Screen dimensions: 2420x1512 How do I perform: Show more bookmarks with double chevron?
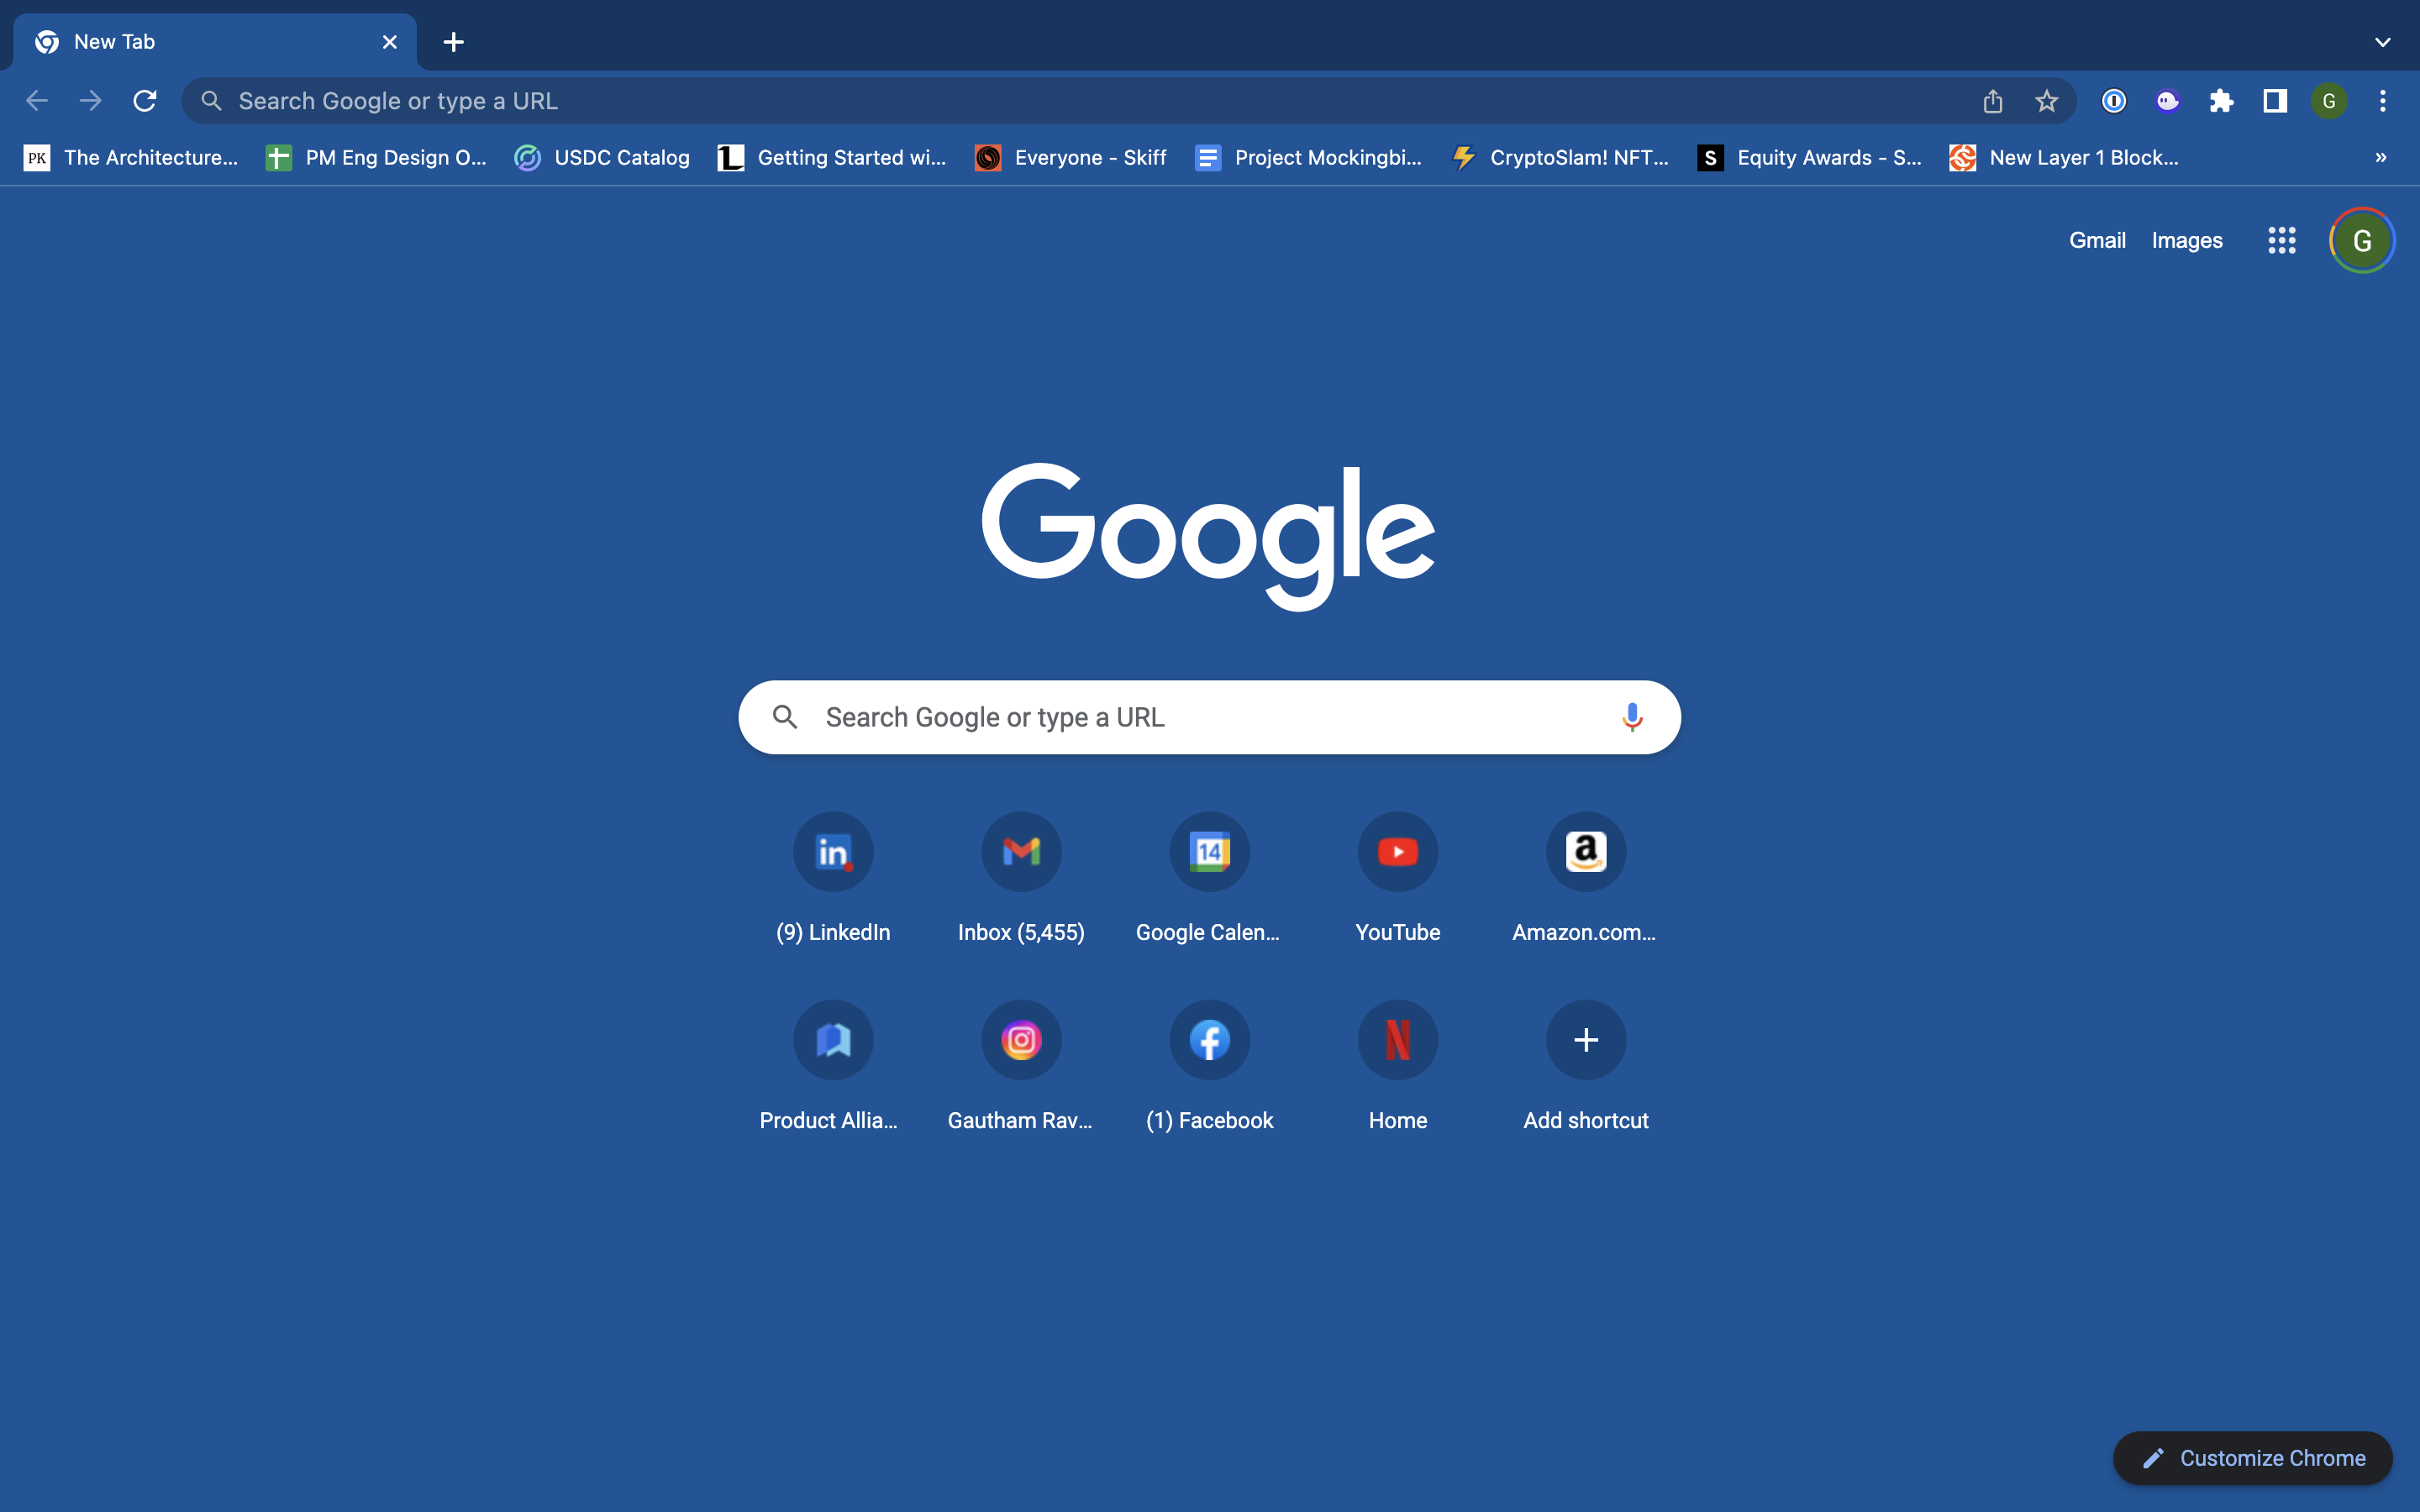click(2381, 157)
